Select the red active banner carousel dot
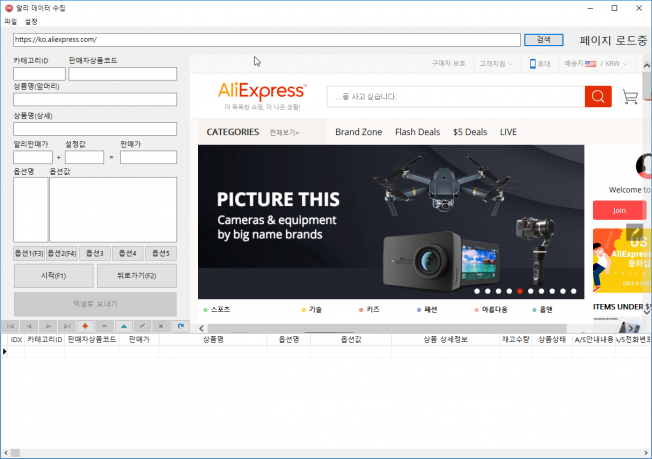Screen dimensions: 652x459 (x=520, y=291)
